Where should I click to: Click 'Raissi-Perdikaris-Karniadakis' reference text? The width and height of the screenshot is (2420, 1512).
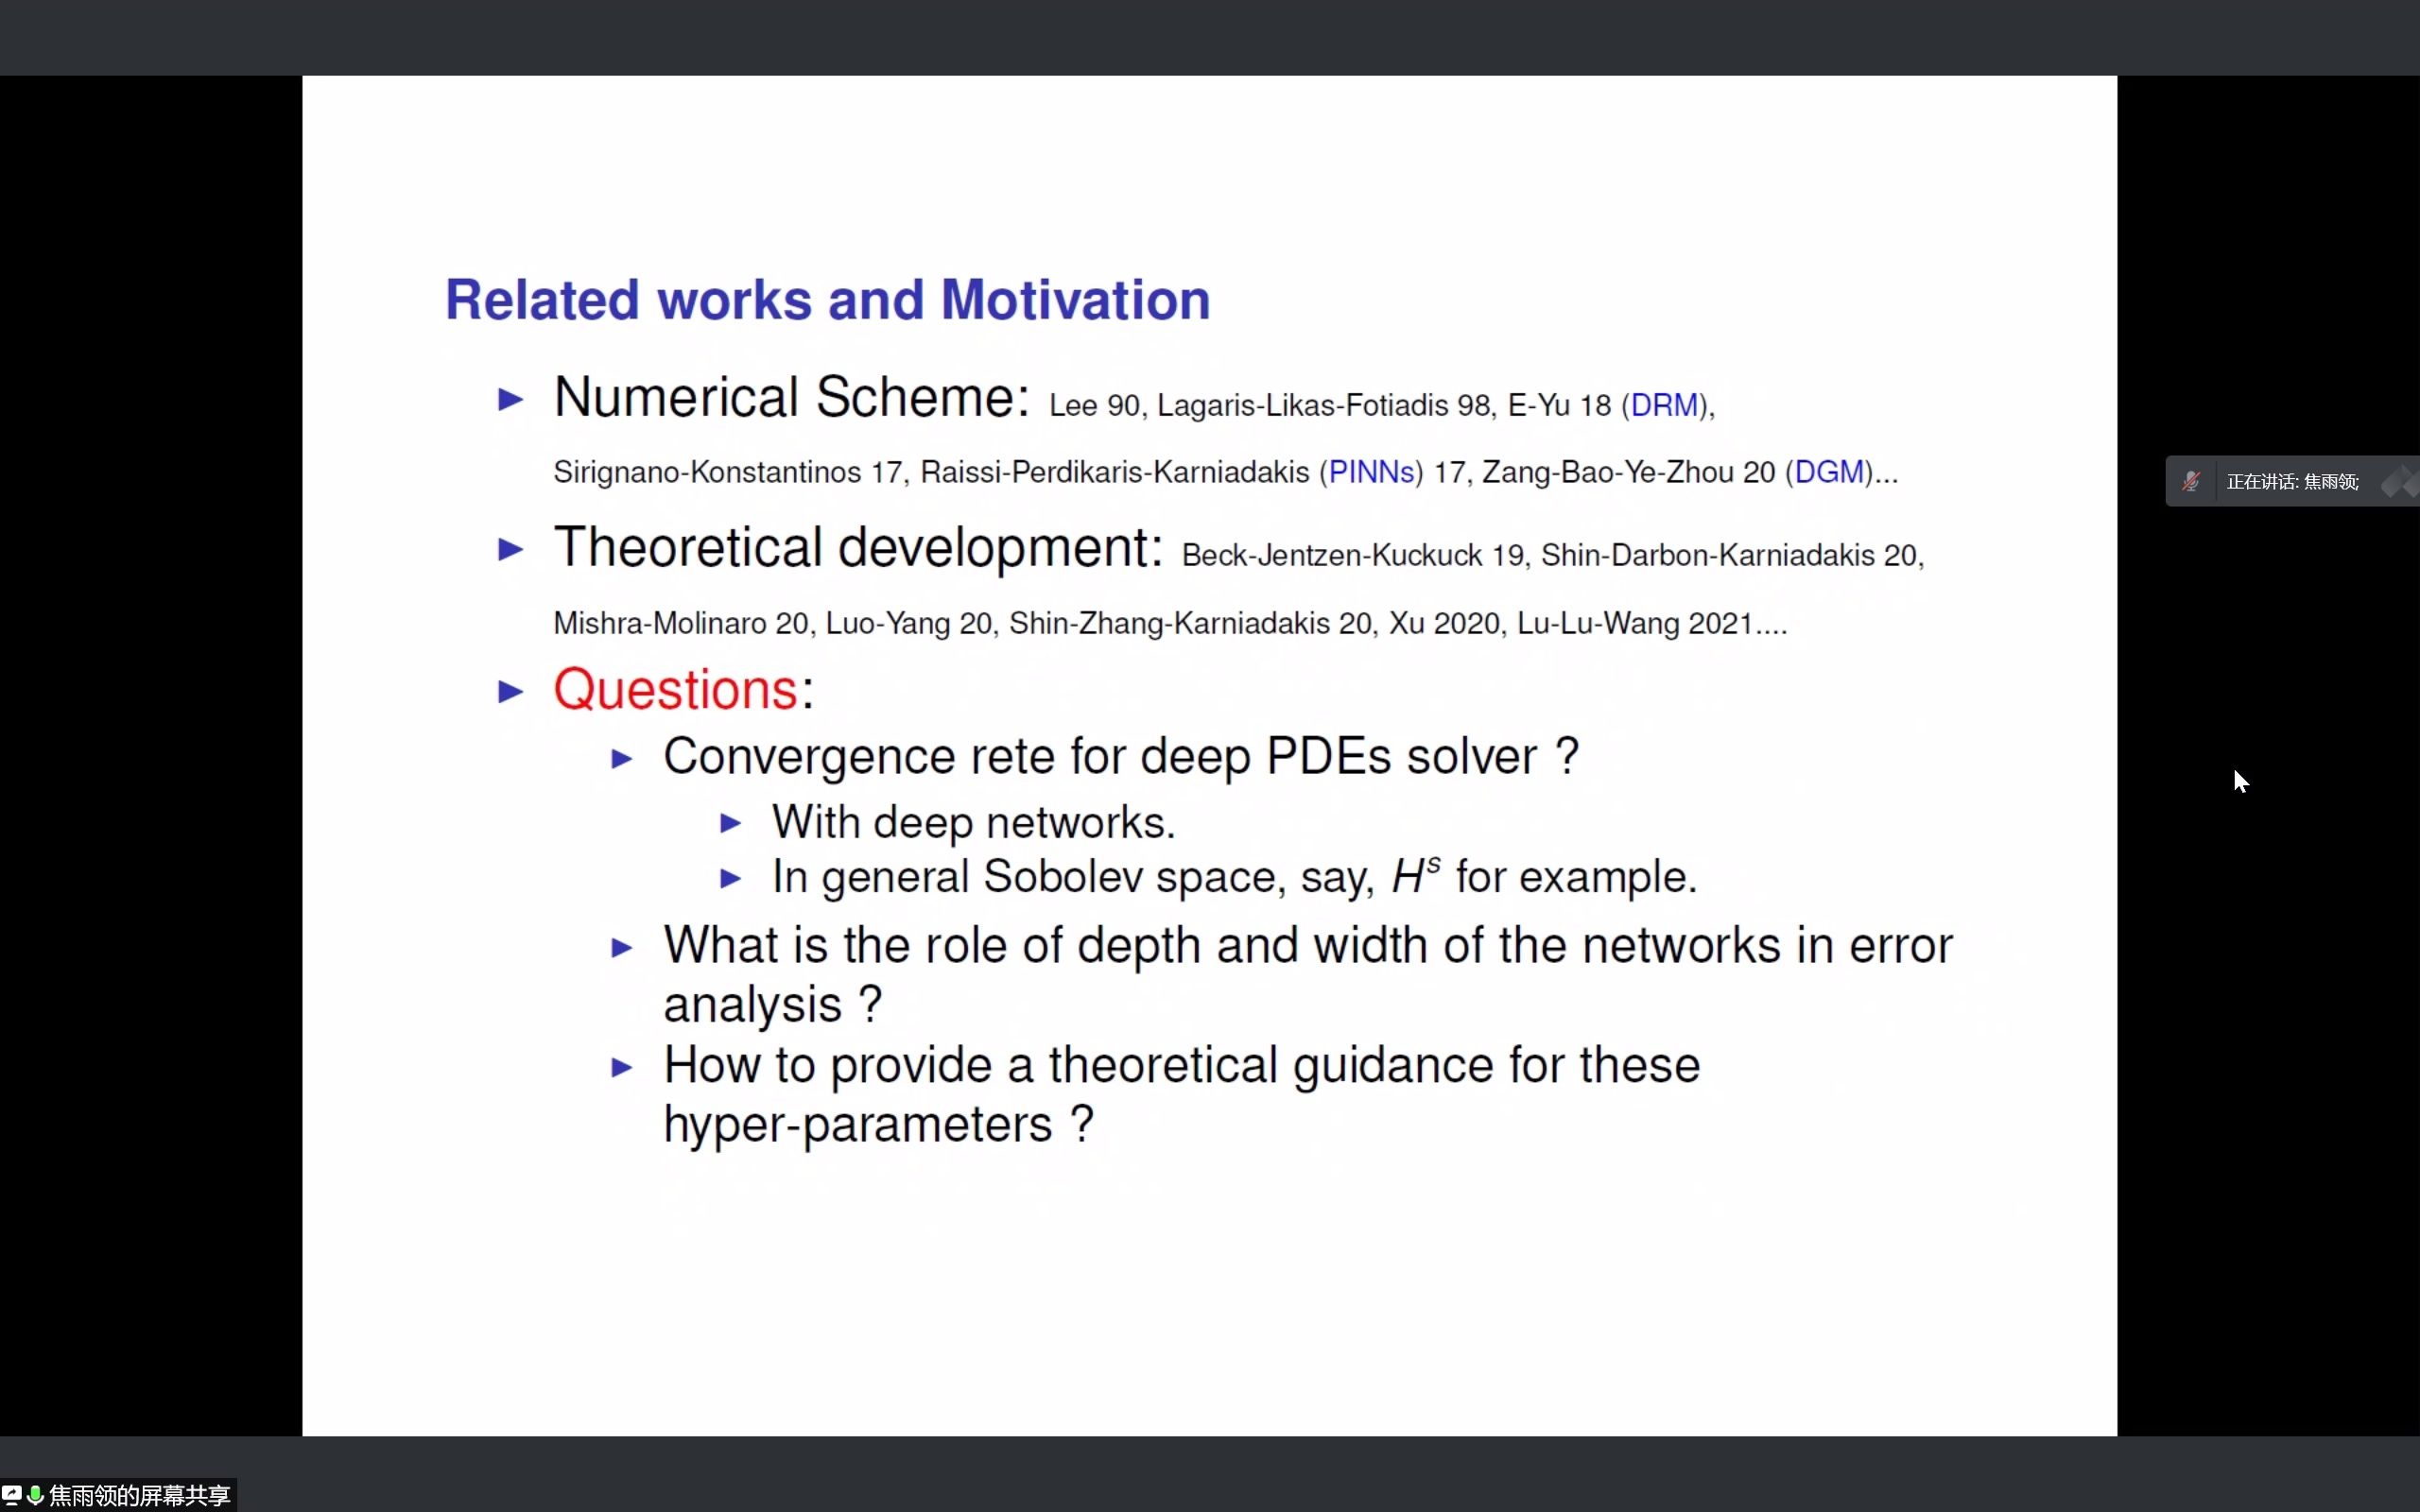1114,472
